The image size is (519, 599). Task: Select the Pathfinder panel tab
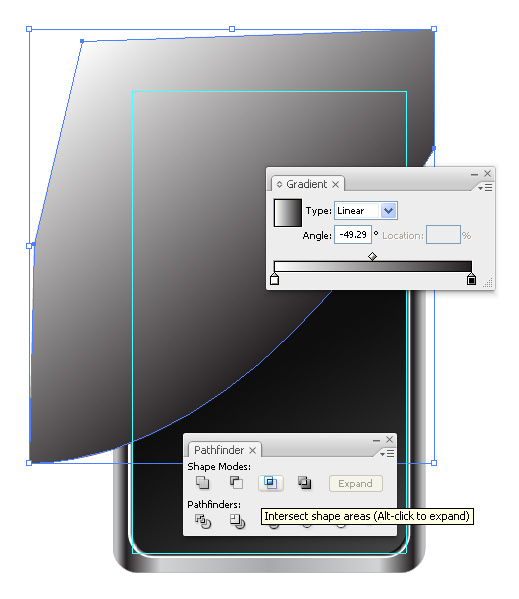click(218, 450)
